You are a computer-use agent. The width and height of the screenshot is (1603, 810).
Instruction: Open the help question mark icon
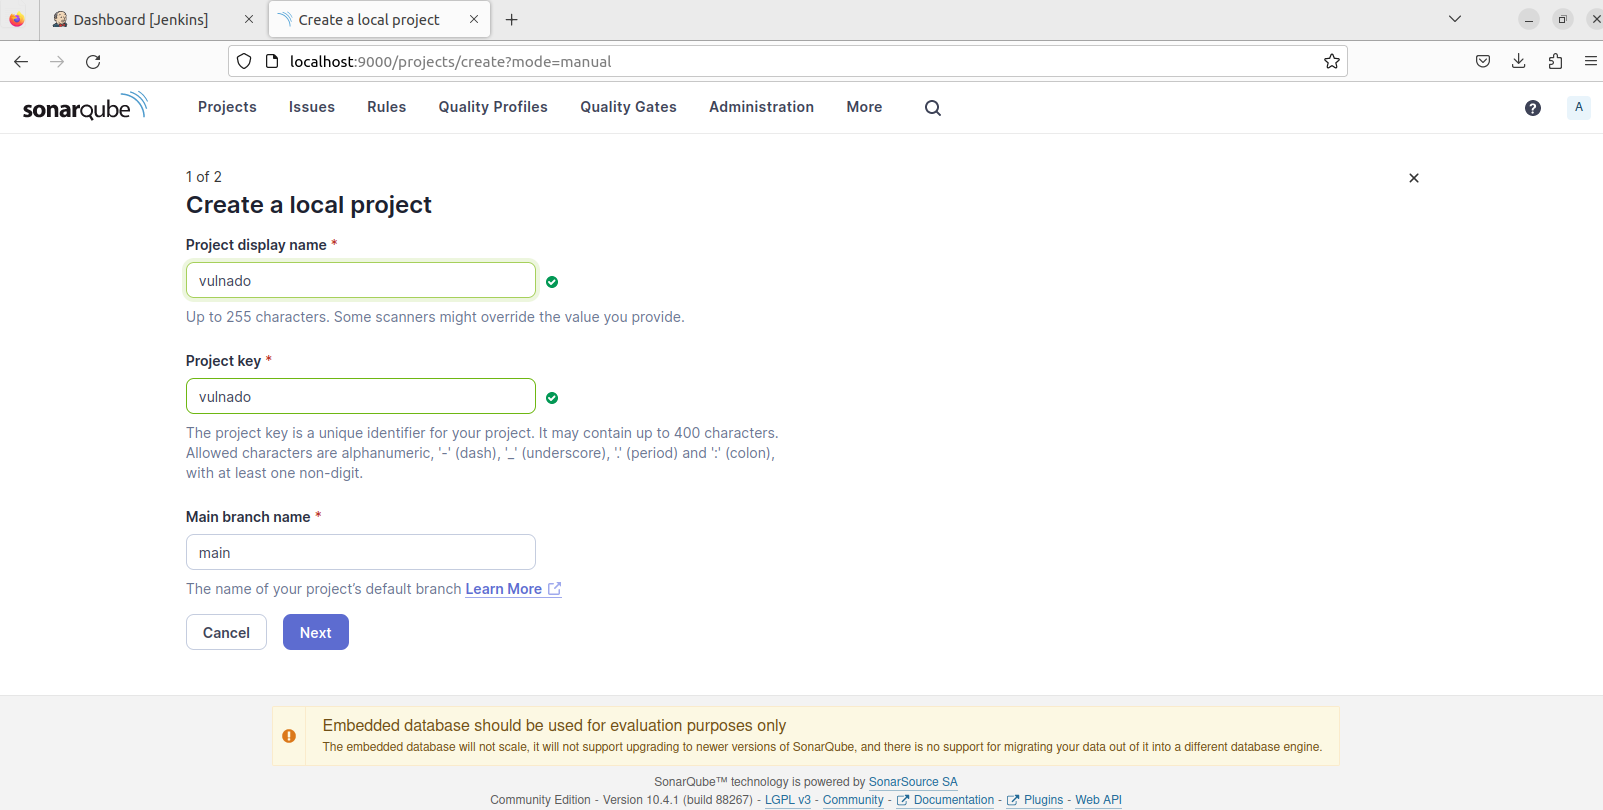pyautogui.click(x=1533, y=108)
